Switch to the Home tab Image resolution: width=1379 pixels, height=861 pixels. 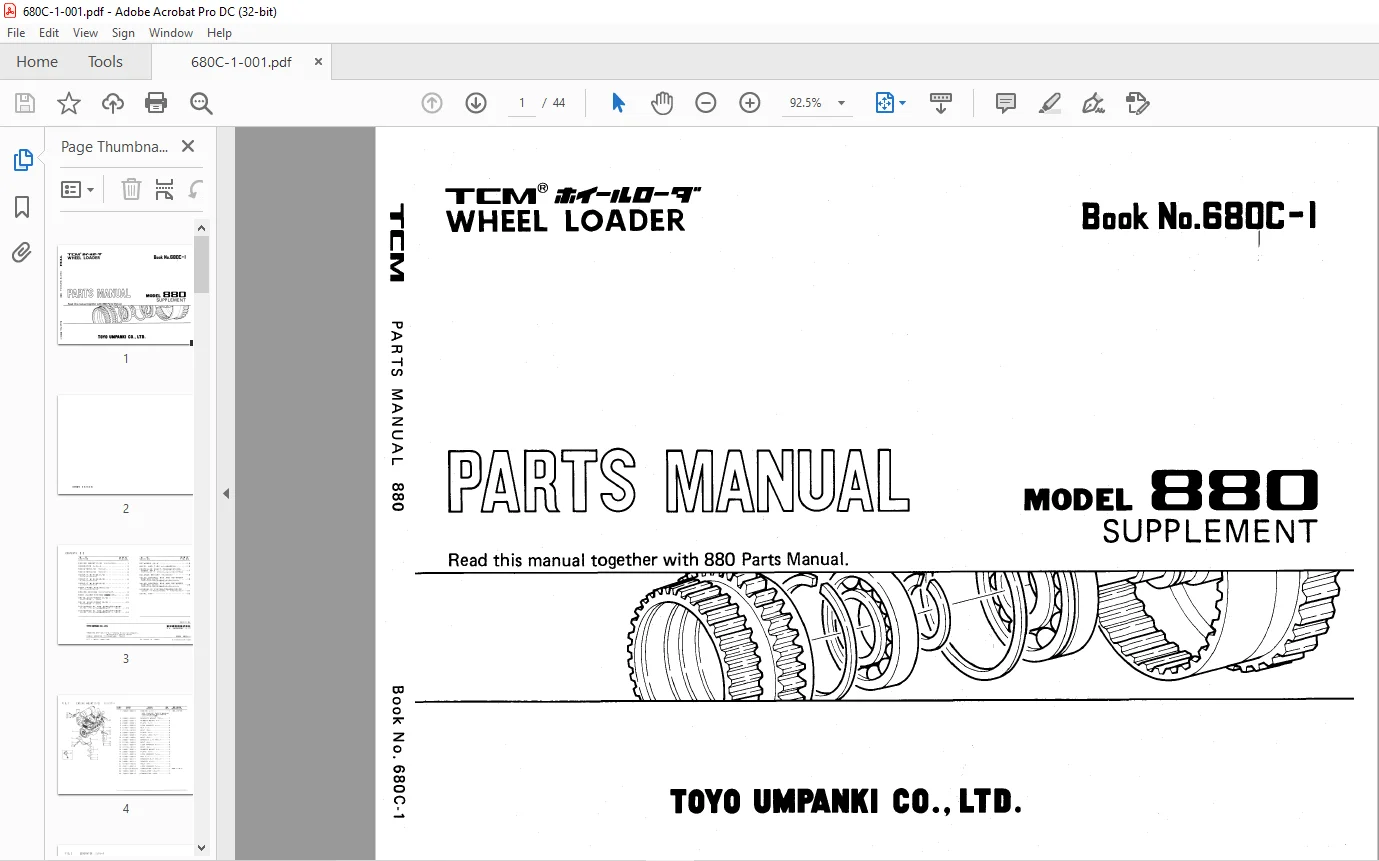(x=37, y=61)
